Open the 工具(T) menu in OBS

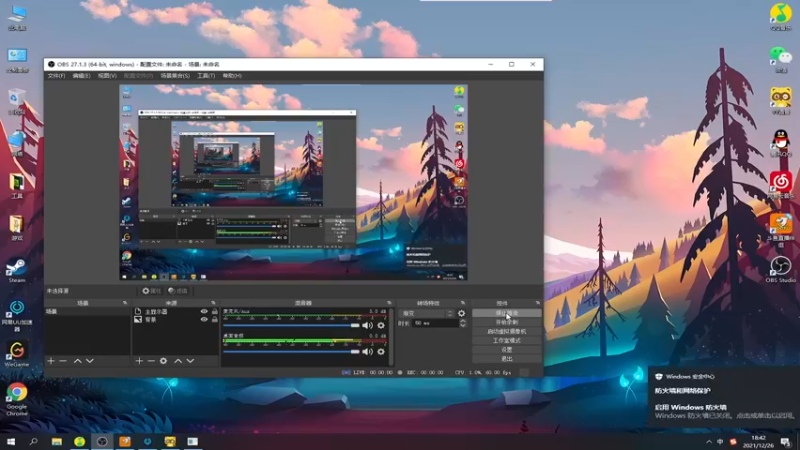206,76
